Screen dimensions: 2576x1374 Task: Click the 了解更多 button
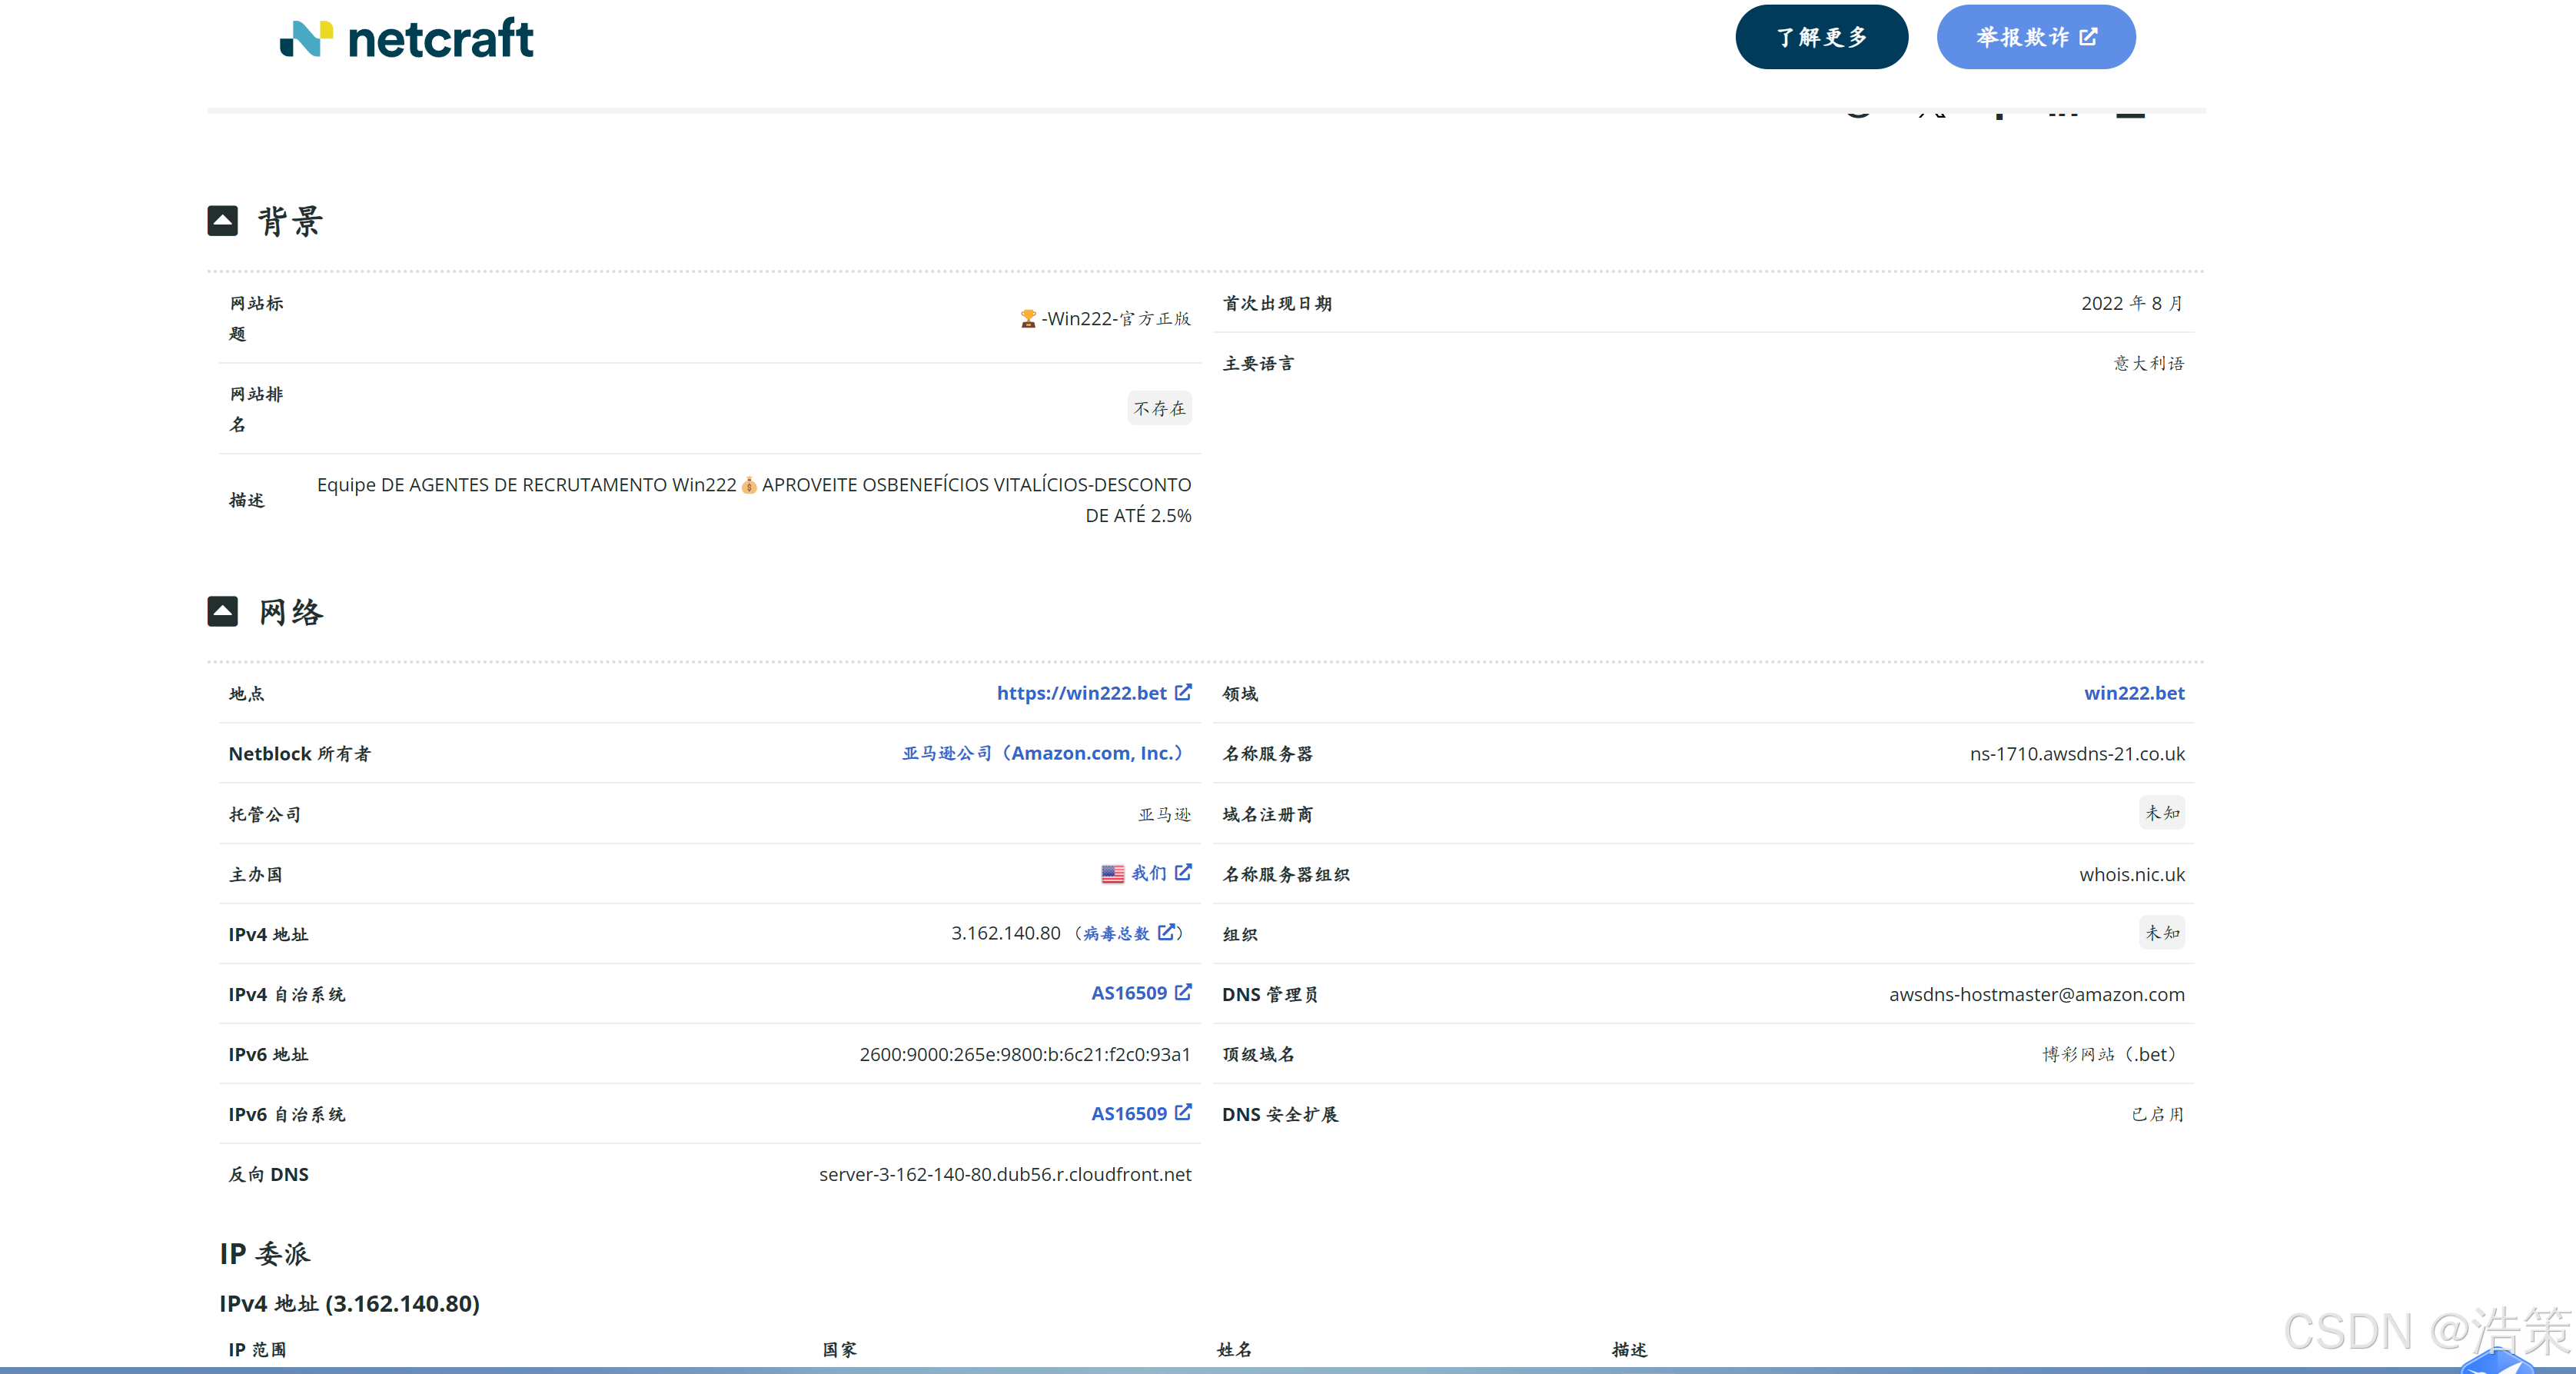pos(1821,37)
